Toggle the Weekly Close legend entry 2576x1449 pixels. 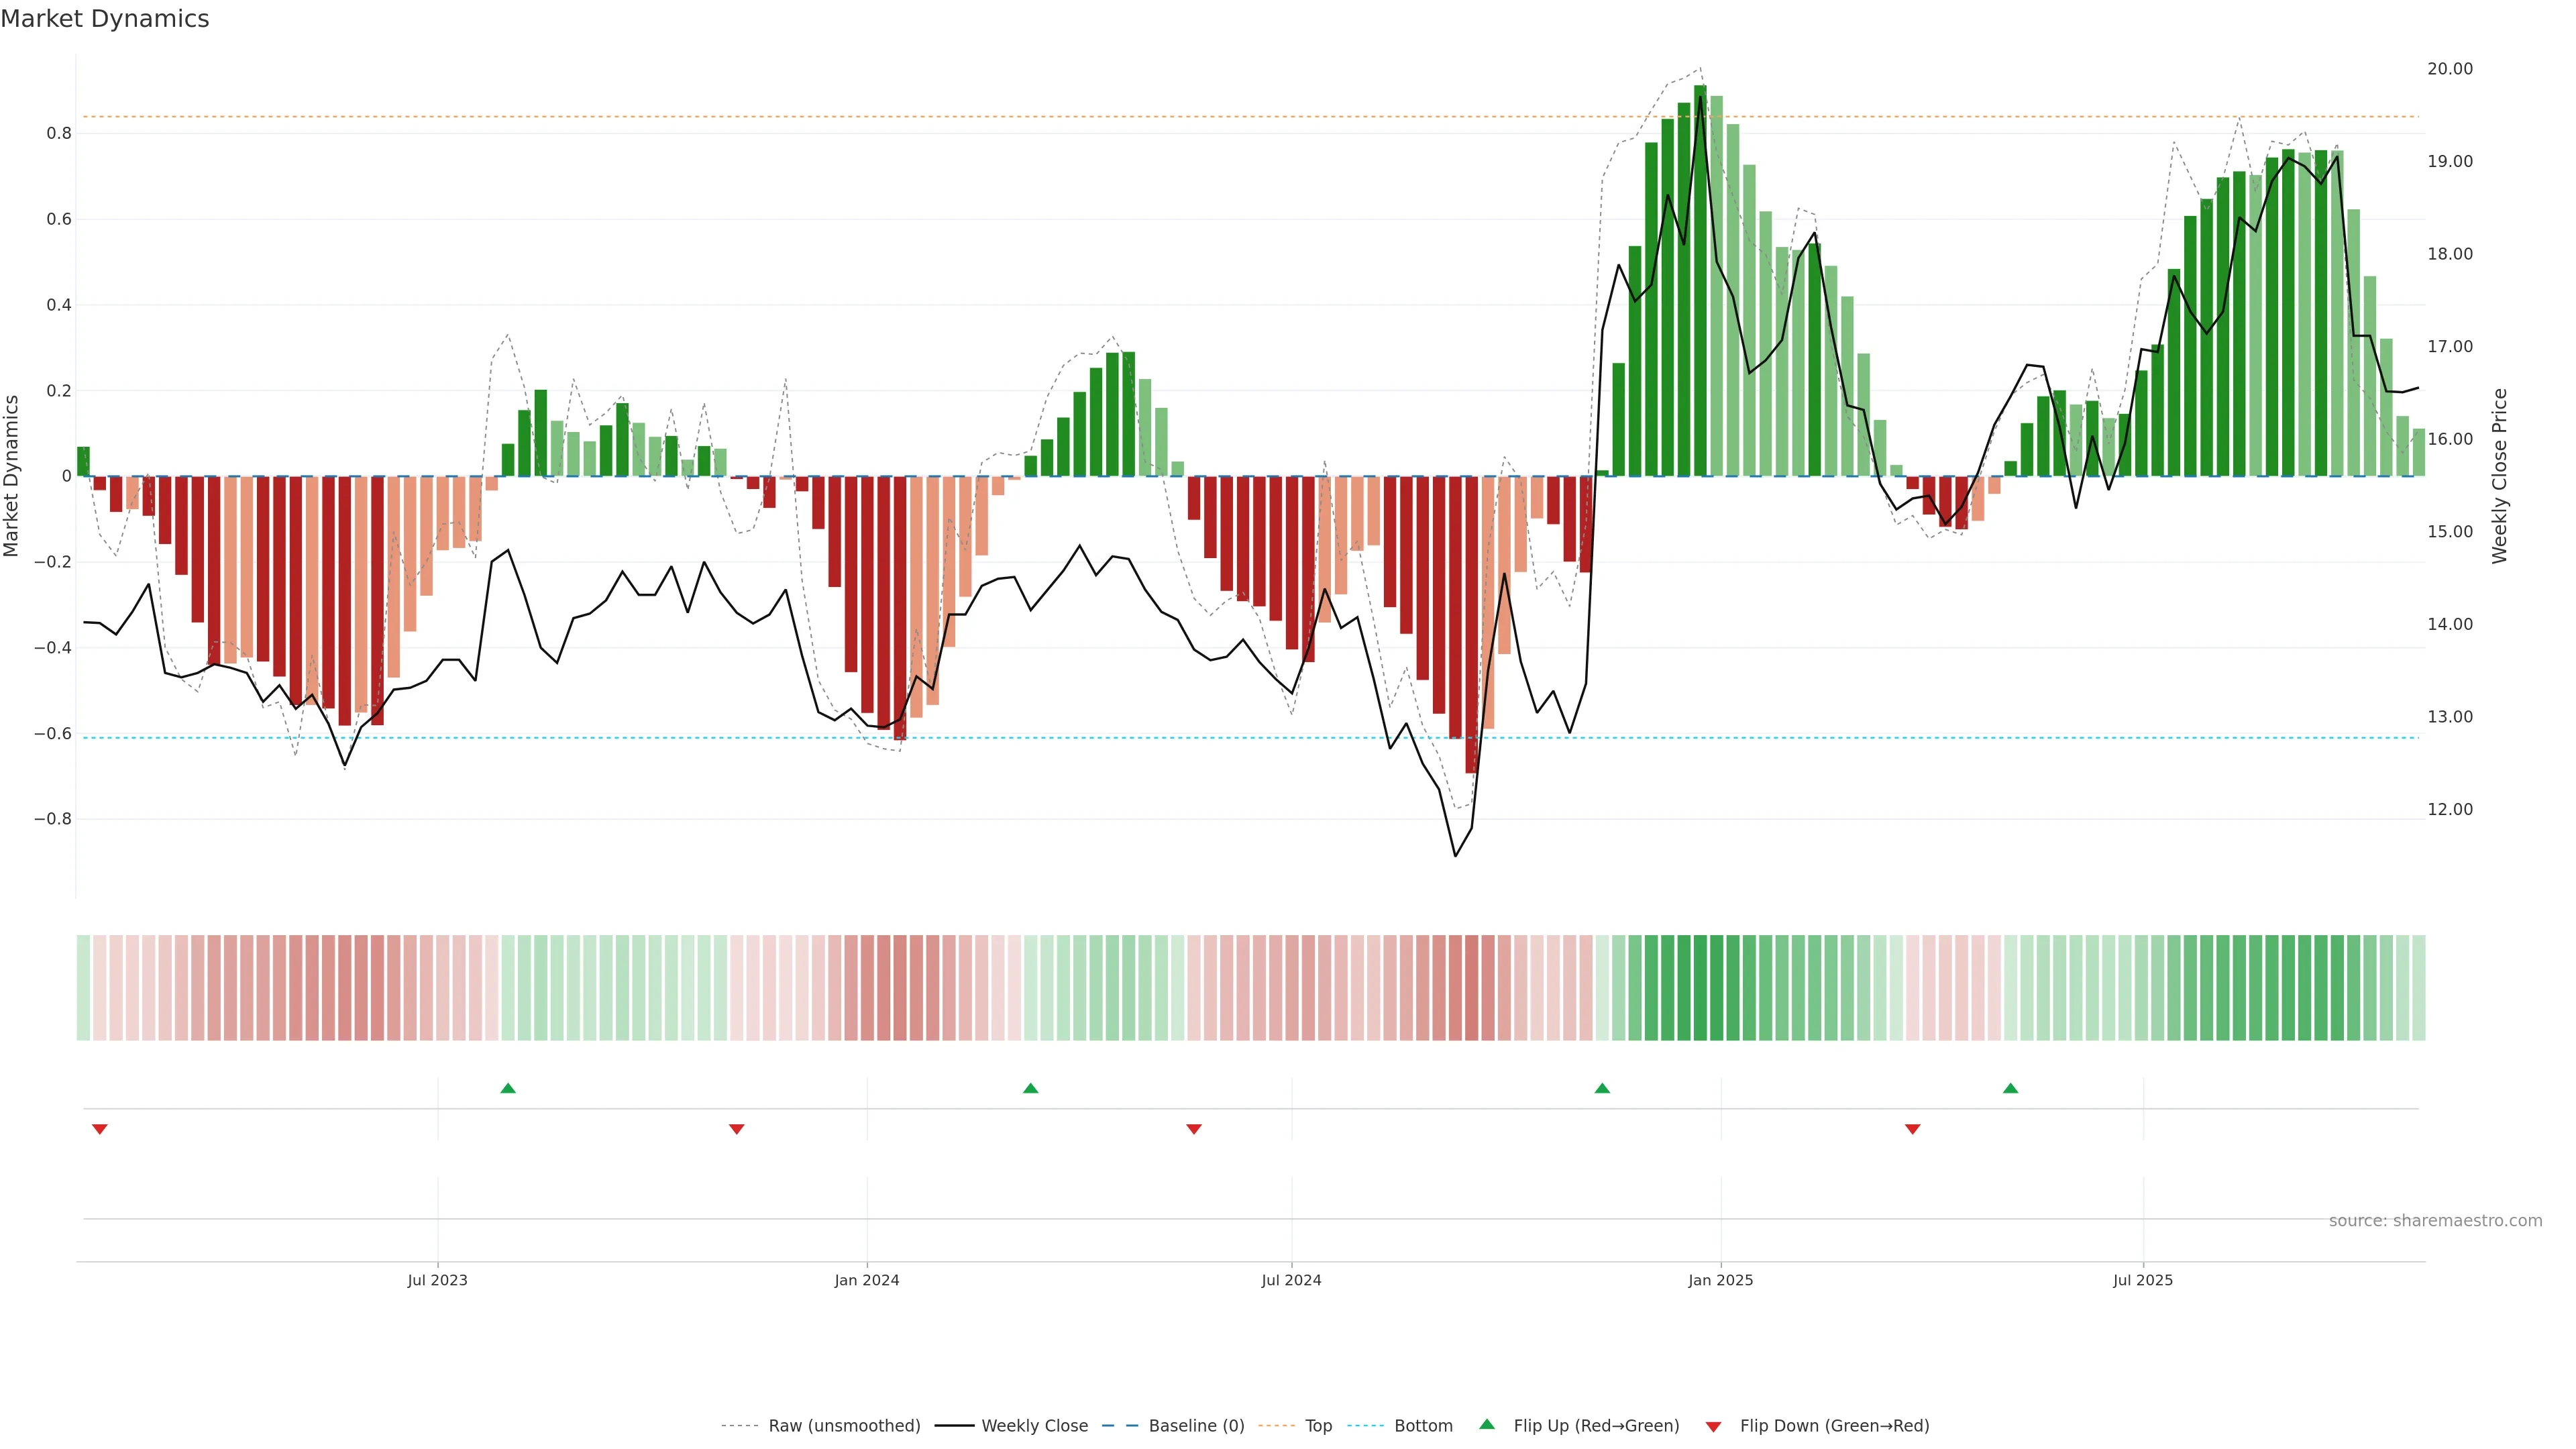click(1034, 1426)
